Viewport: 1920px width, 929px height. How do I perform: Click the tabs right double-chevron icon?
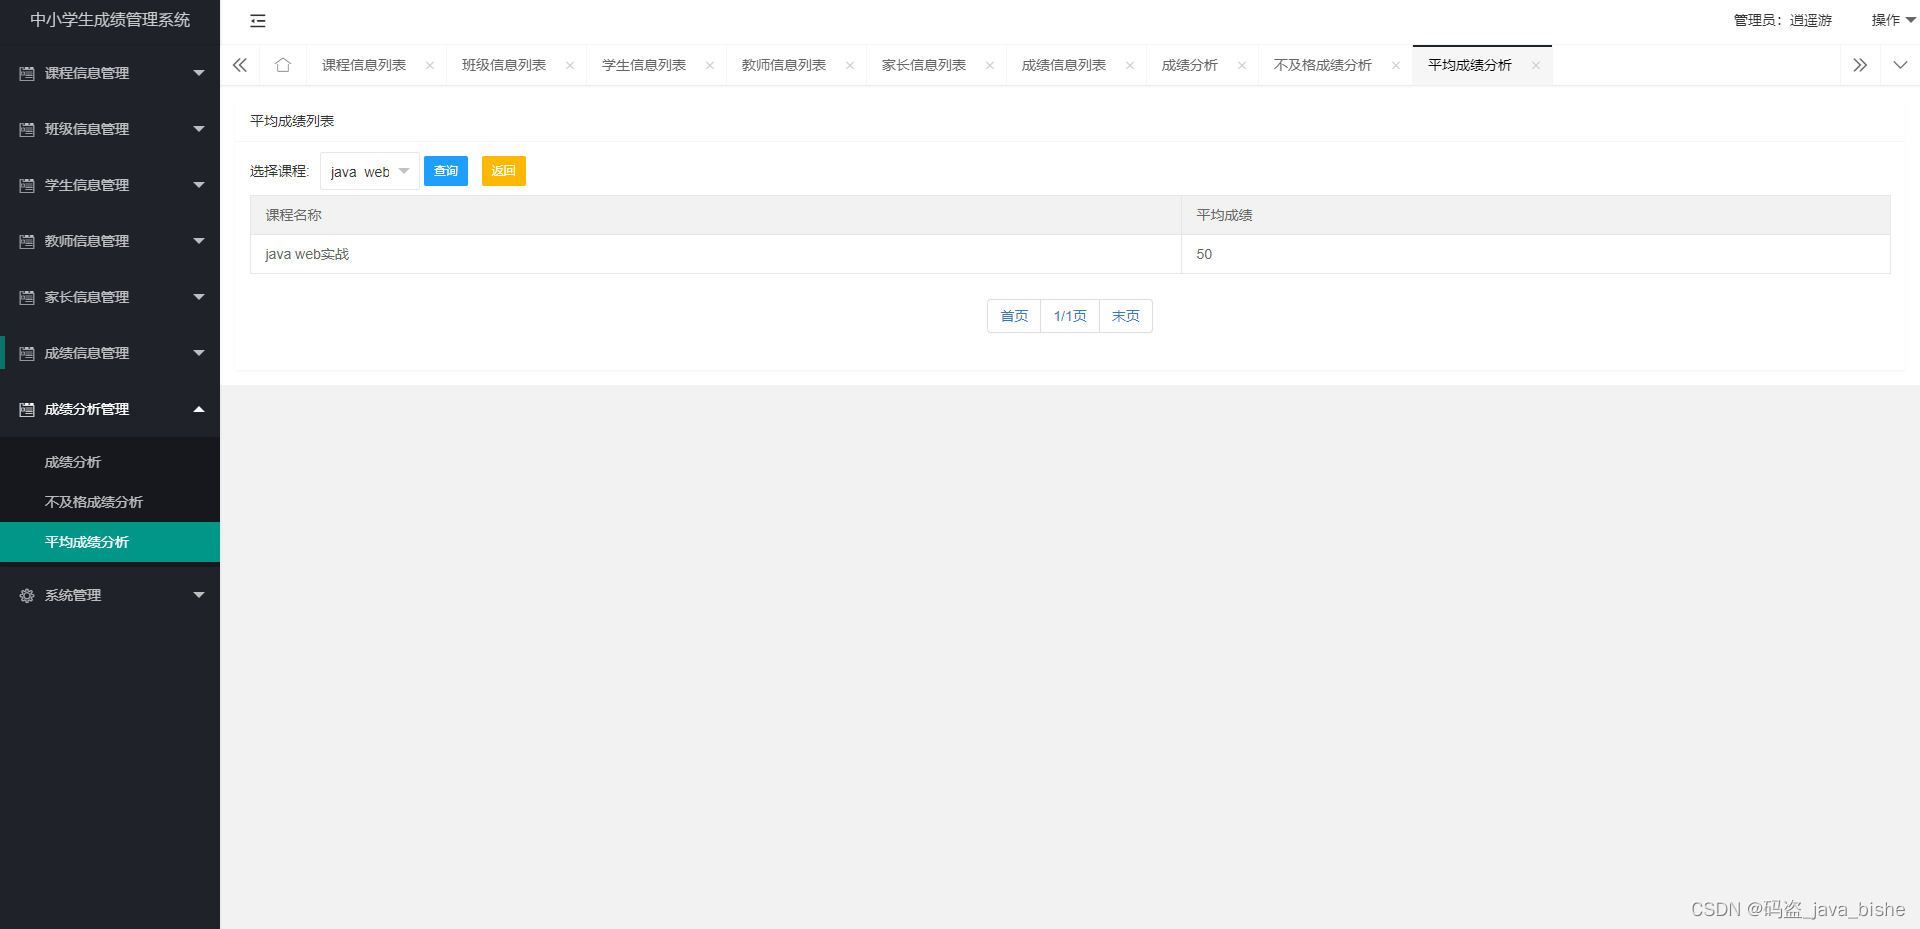[x=1860, y=65]
